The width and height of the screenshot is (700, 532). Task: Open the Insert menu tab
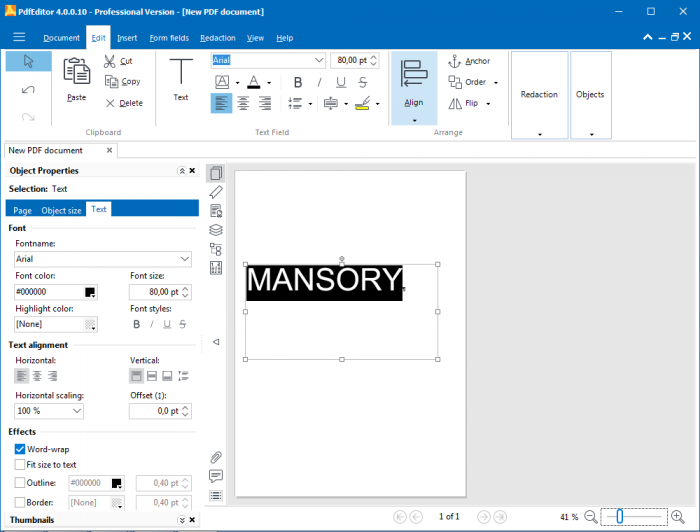tap(127, 38)
